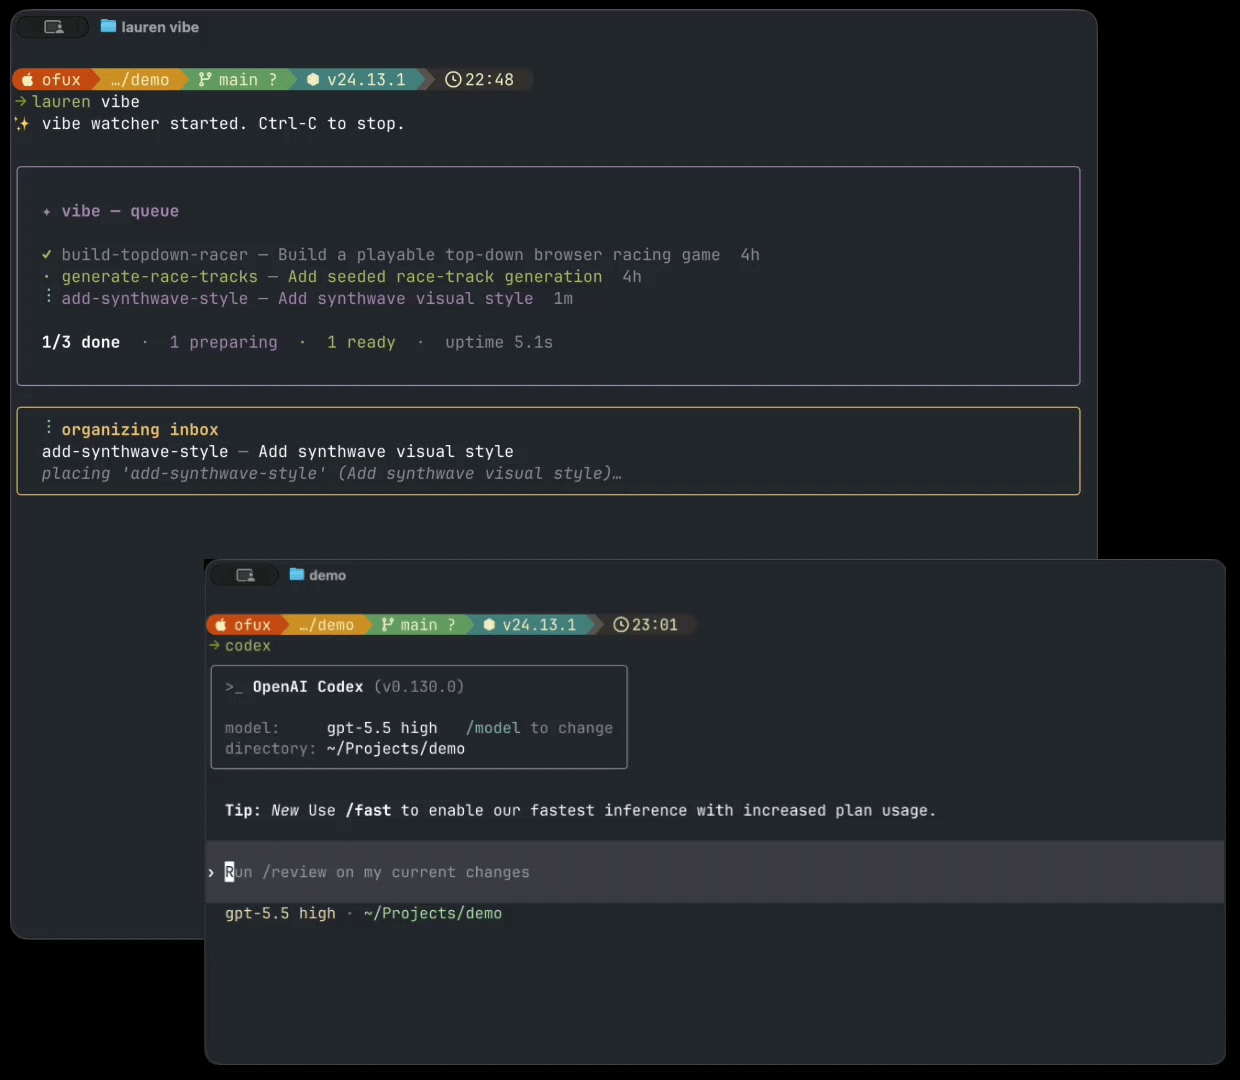Click the pane icon in the lauren vibe window
1240x1080 pixels.
pos(54,27)
